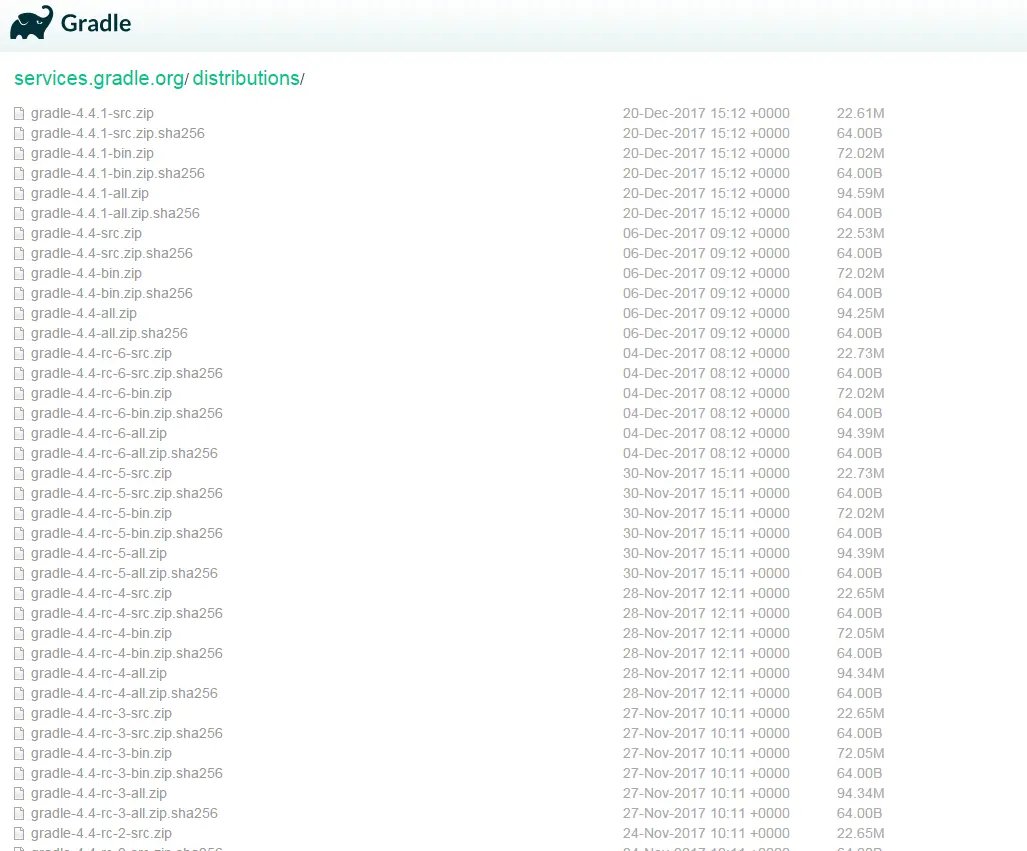Open the services.gradle.org breadcrumb link

[99, 78]
